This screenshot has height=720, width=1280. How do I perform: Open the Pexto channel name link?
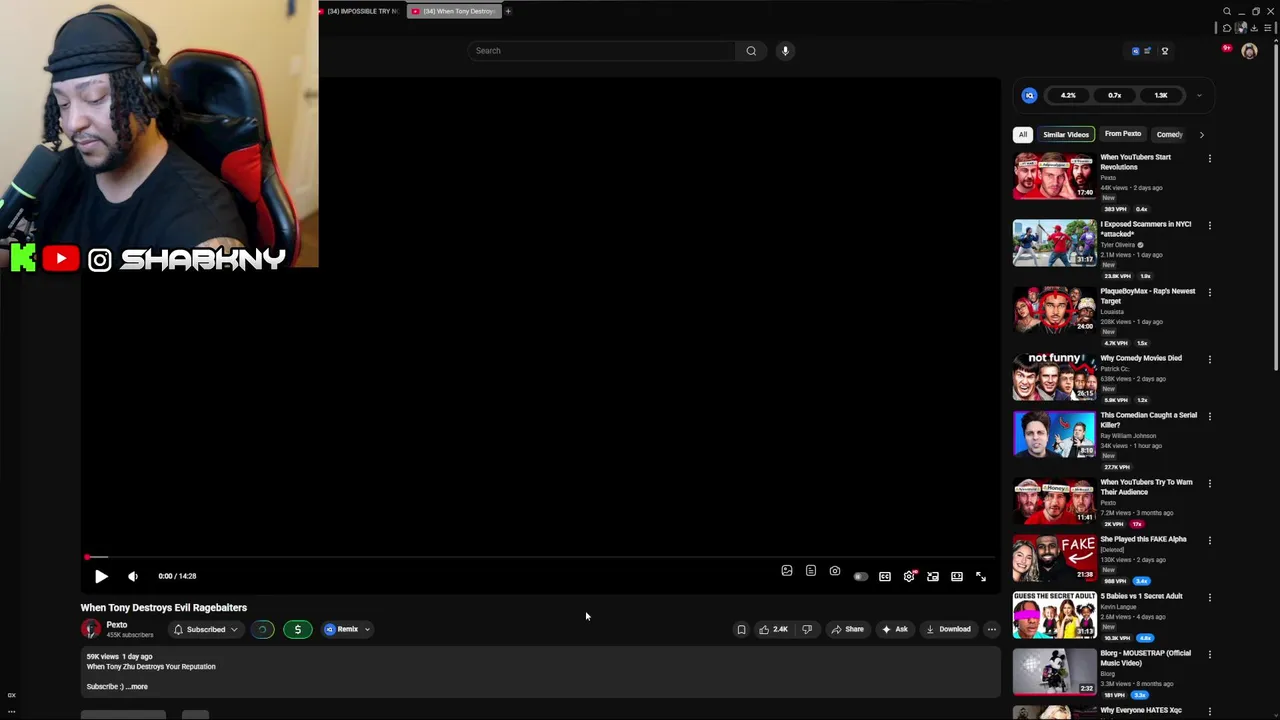[x=117, y=625]
